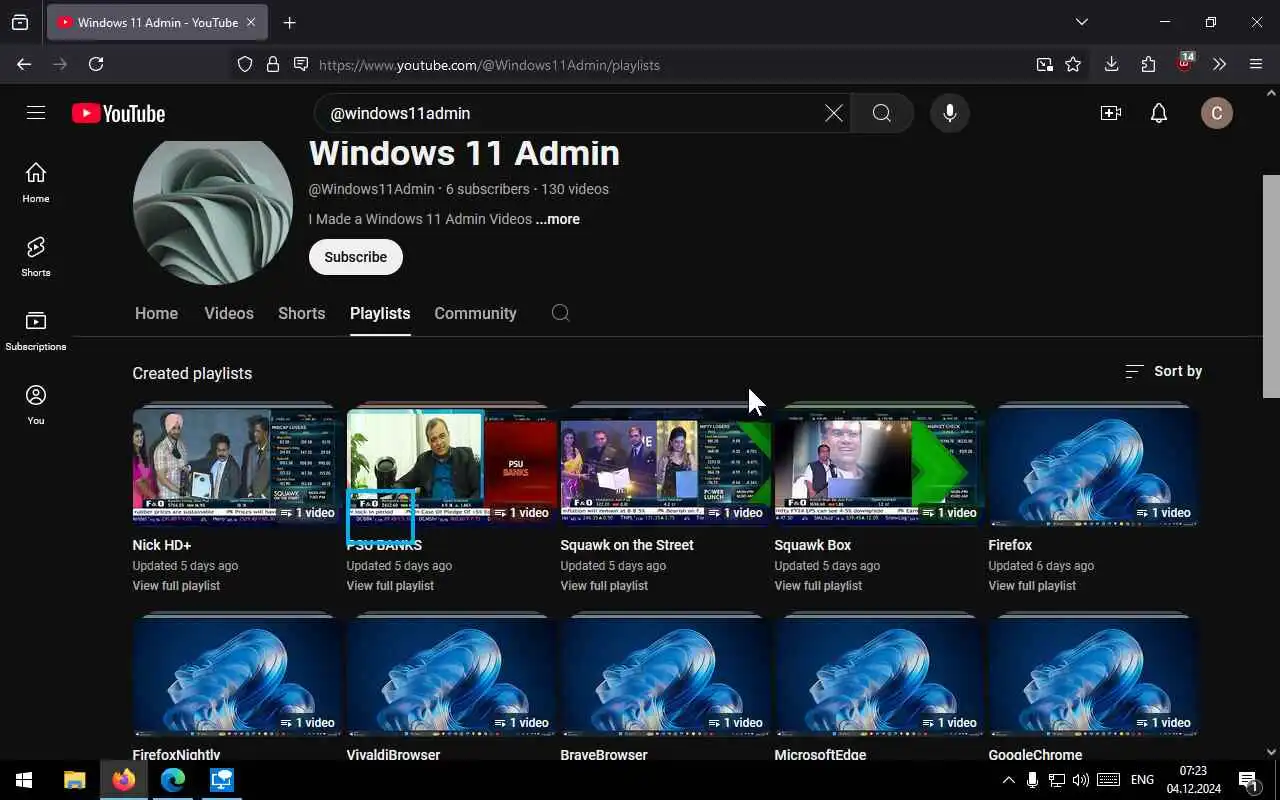Open the action center notification icon
1280x800 pixels.
[1248, 780]
